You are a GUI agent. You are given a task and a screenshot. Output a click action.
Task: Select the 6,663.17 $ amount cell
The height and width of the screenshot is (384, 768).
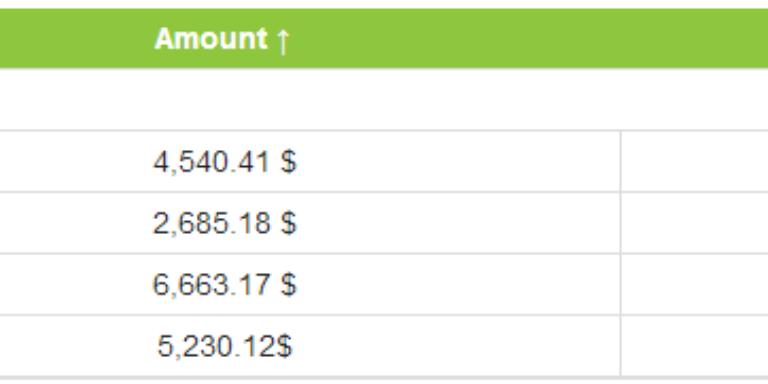click(x=310, y=285)
